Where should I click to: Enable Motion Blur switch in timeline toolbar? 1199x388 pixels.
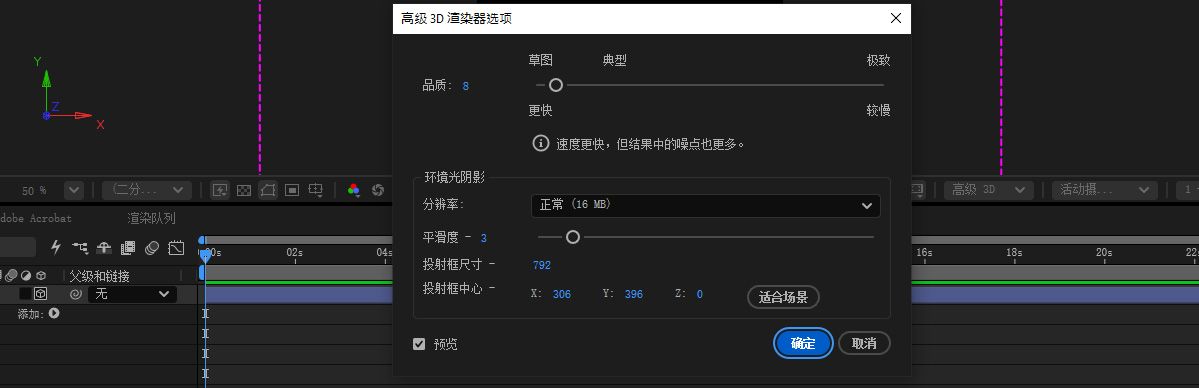(x=152, y=247)
